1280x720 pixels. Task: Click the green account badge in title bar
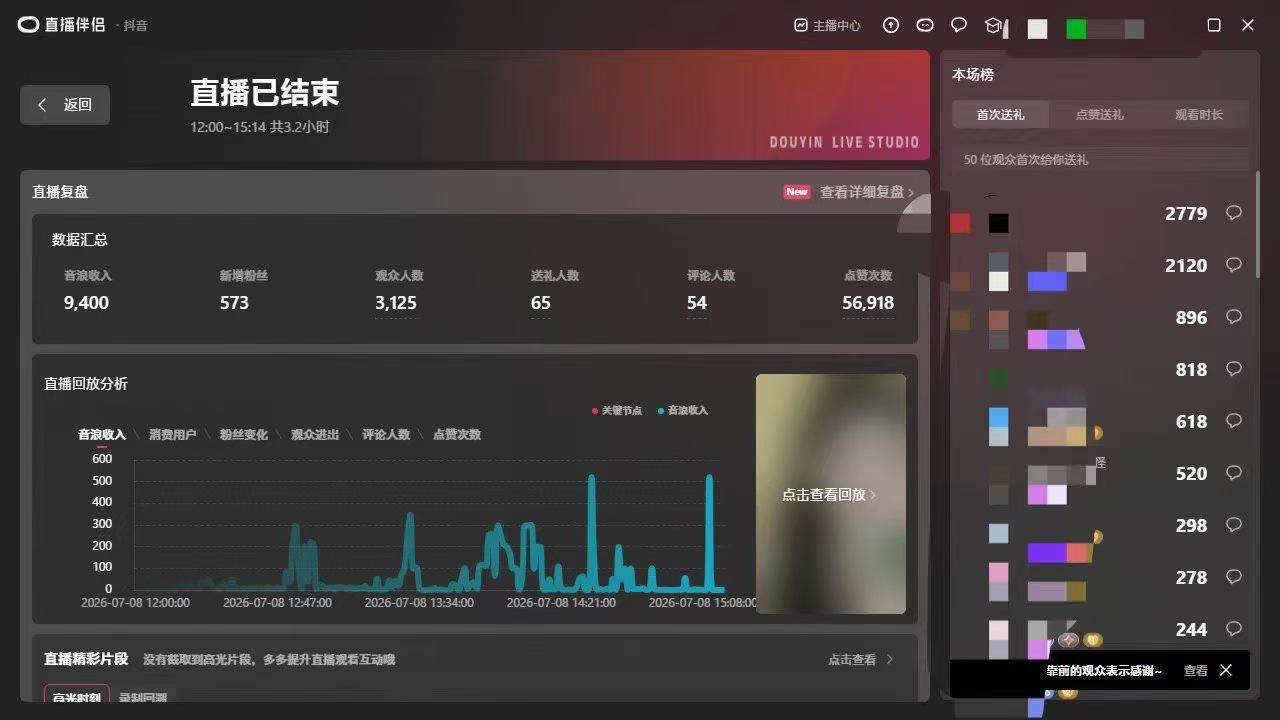pyautogui.click(x=1076, y=29)
